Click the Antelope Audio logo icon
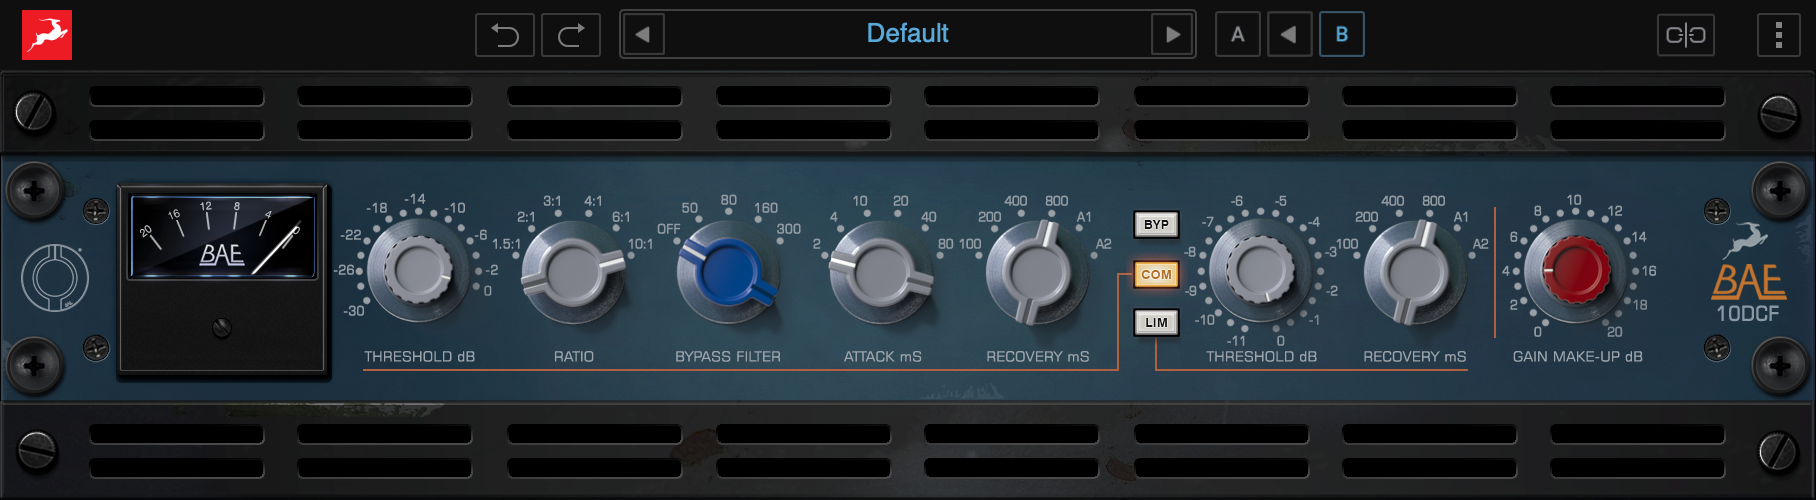 pyautogui.click(x=47, y=35)
